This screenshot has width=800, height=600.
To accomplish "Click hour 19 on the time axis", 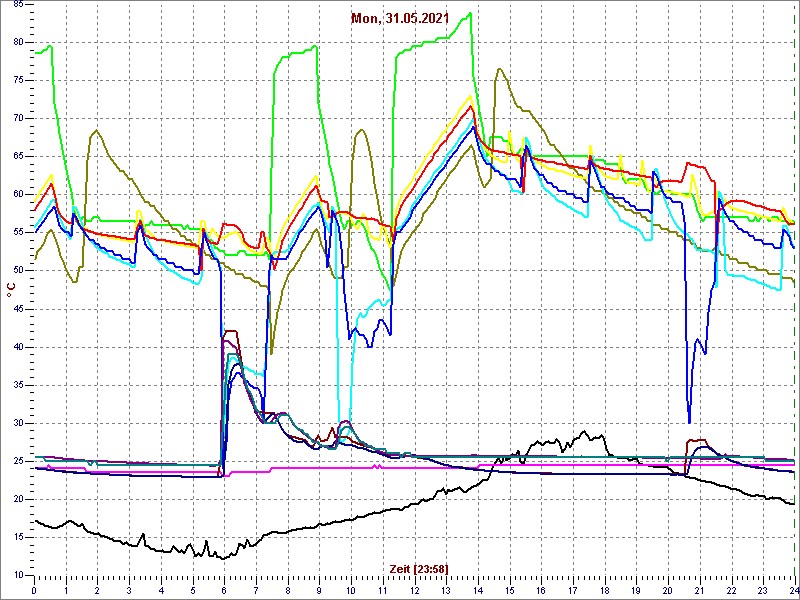I will (636, 589).
